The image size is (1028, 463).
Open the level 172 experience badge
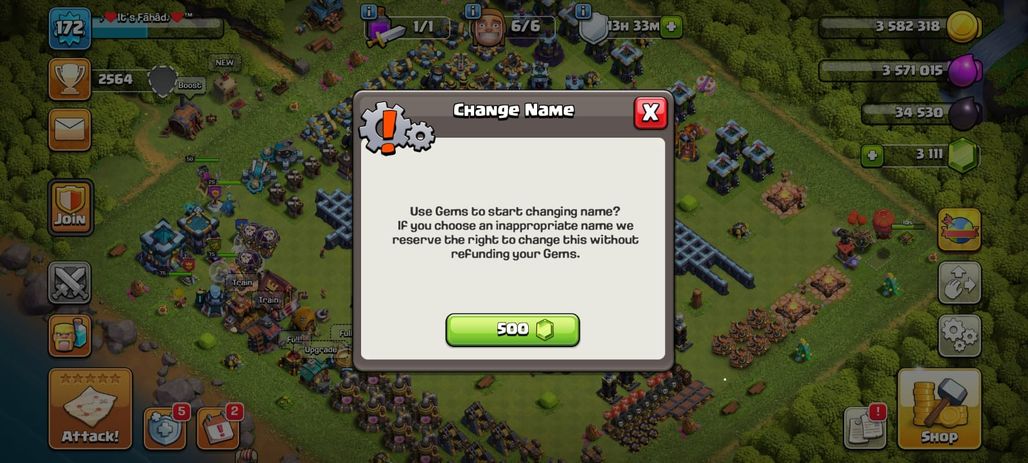(69, 28)
